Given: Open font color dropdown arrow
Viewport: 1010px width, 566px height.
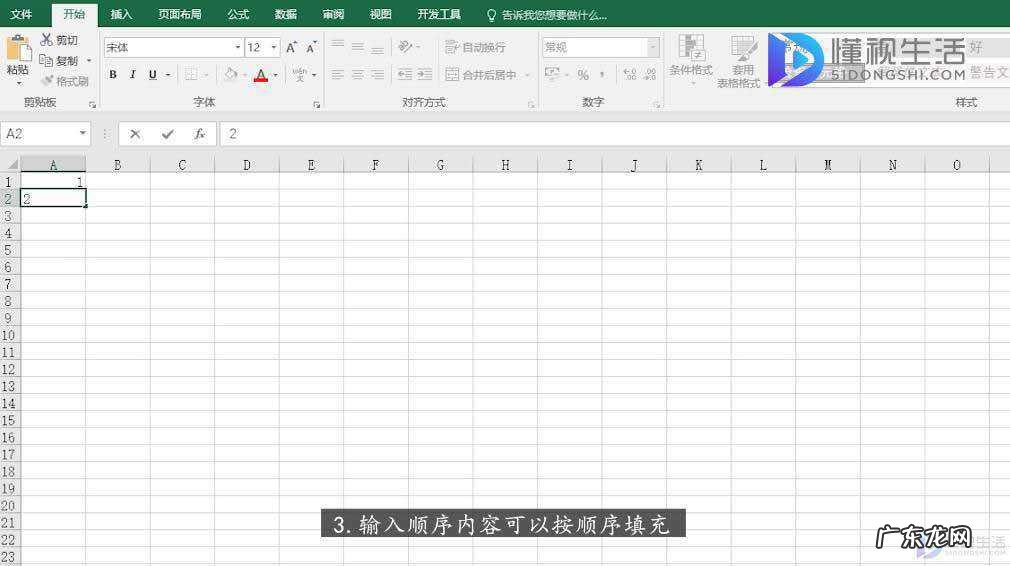Looking at the screenshot, I should (276, 75).
